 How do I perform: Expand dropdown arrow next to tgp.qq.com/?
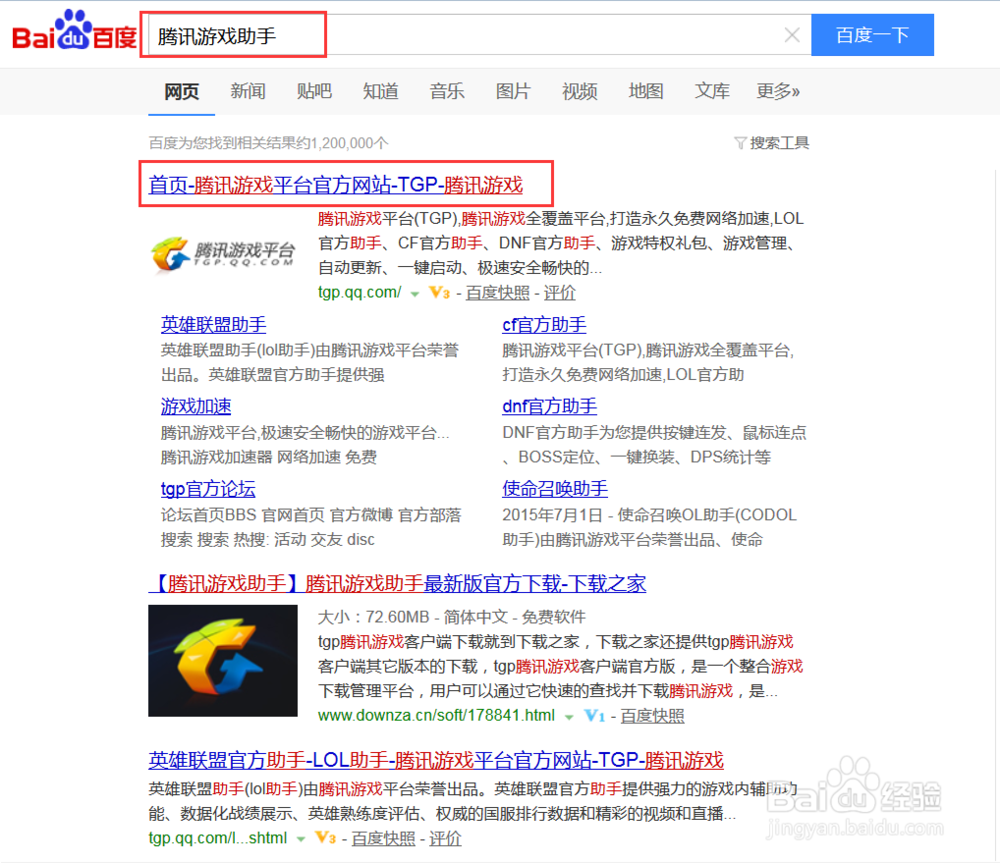(415, 294)
